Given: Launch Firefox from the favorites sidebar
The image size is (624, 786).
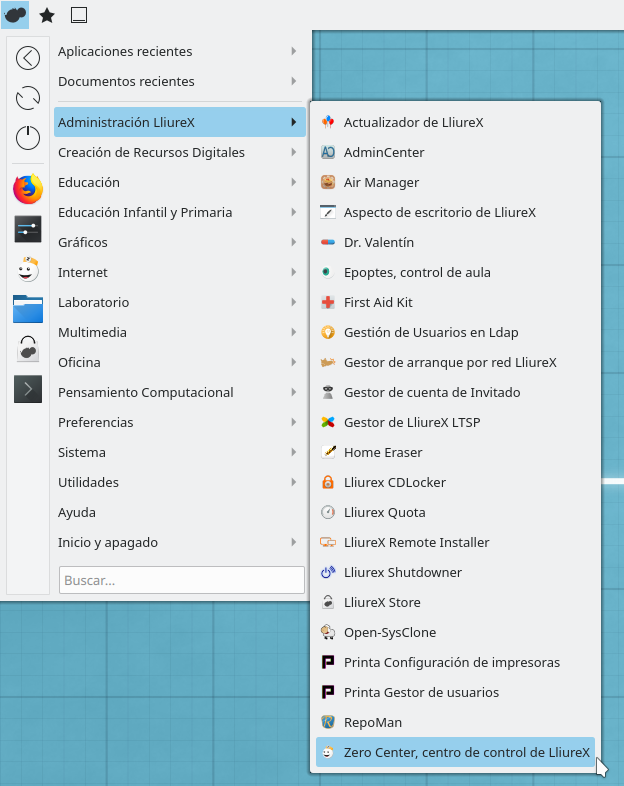Looking at the screenshot, I should (28, 188).
